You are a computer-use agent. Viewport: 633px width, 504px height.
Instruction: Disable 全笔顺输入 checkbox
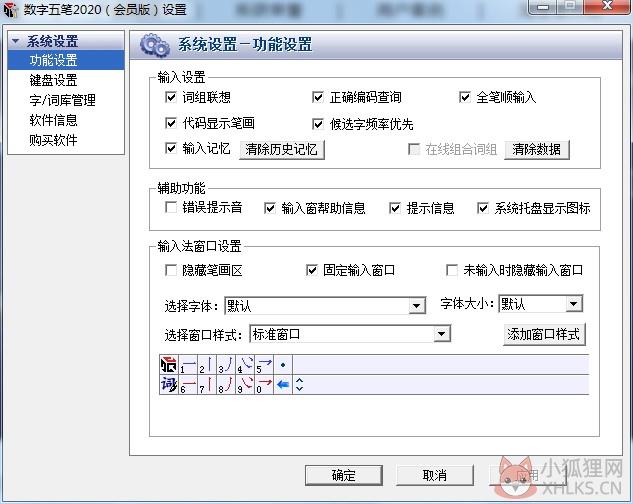coord(465,97)
